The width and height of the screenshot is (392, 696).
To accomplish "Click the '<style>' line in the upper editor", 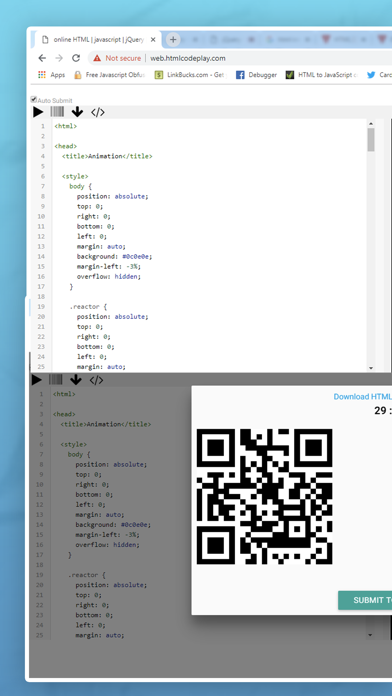I will [75, 176].
